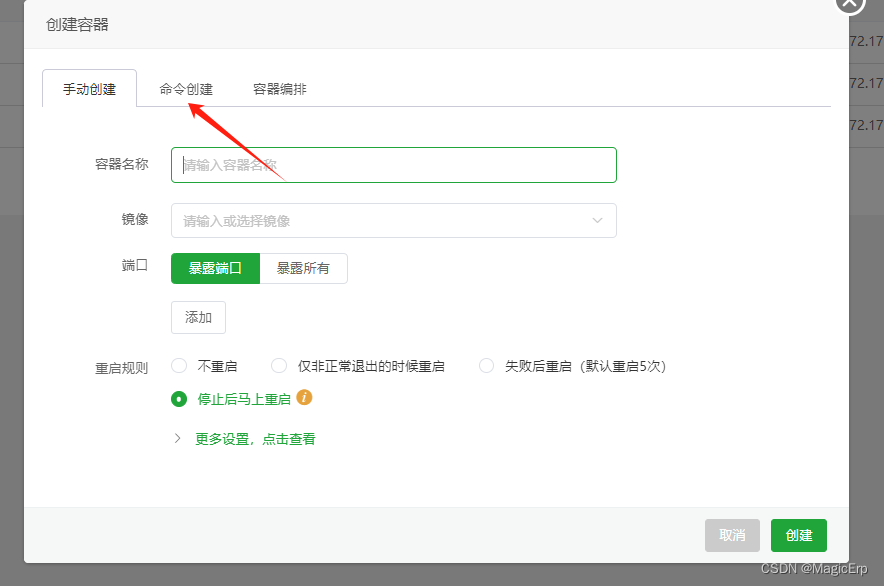Select the 手动创建 tab
The height and width of the screenshot is (586, 884).
[89, 88]
